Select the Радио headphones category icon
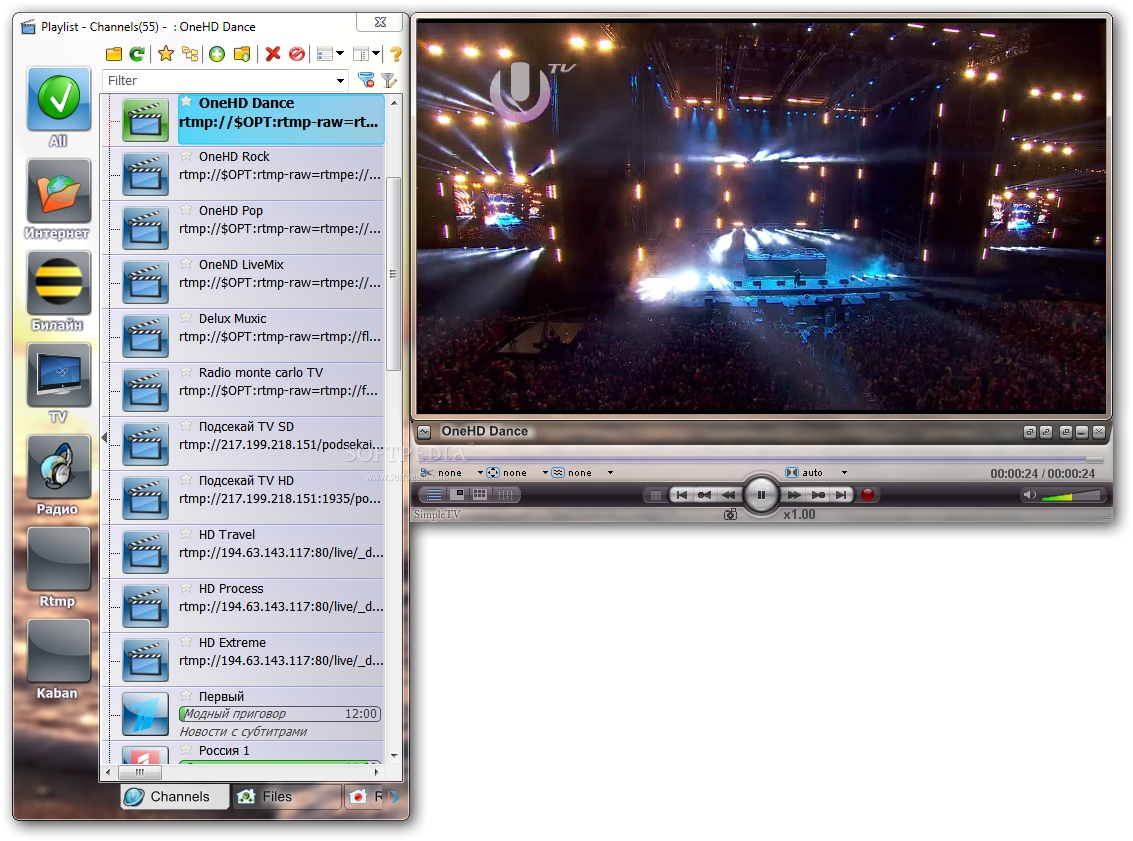 pyautogui.click(x=59, y=467)
